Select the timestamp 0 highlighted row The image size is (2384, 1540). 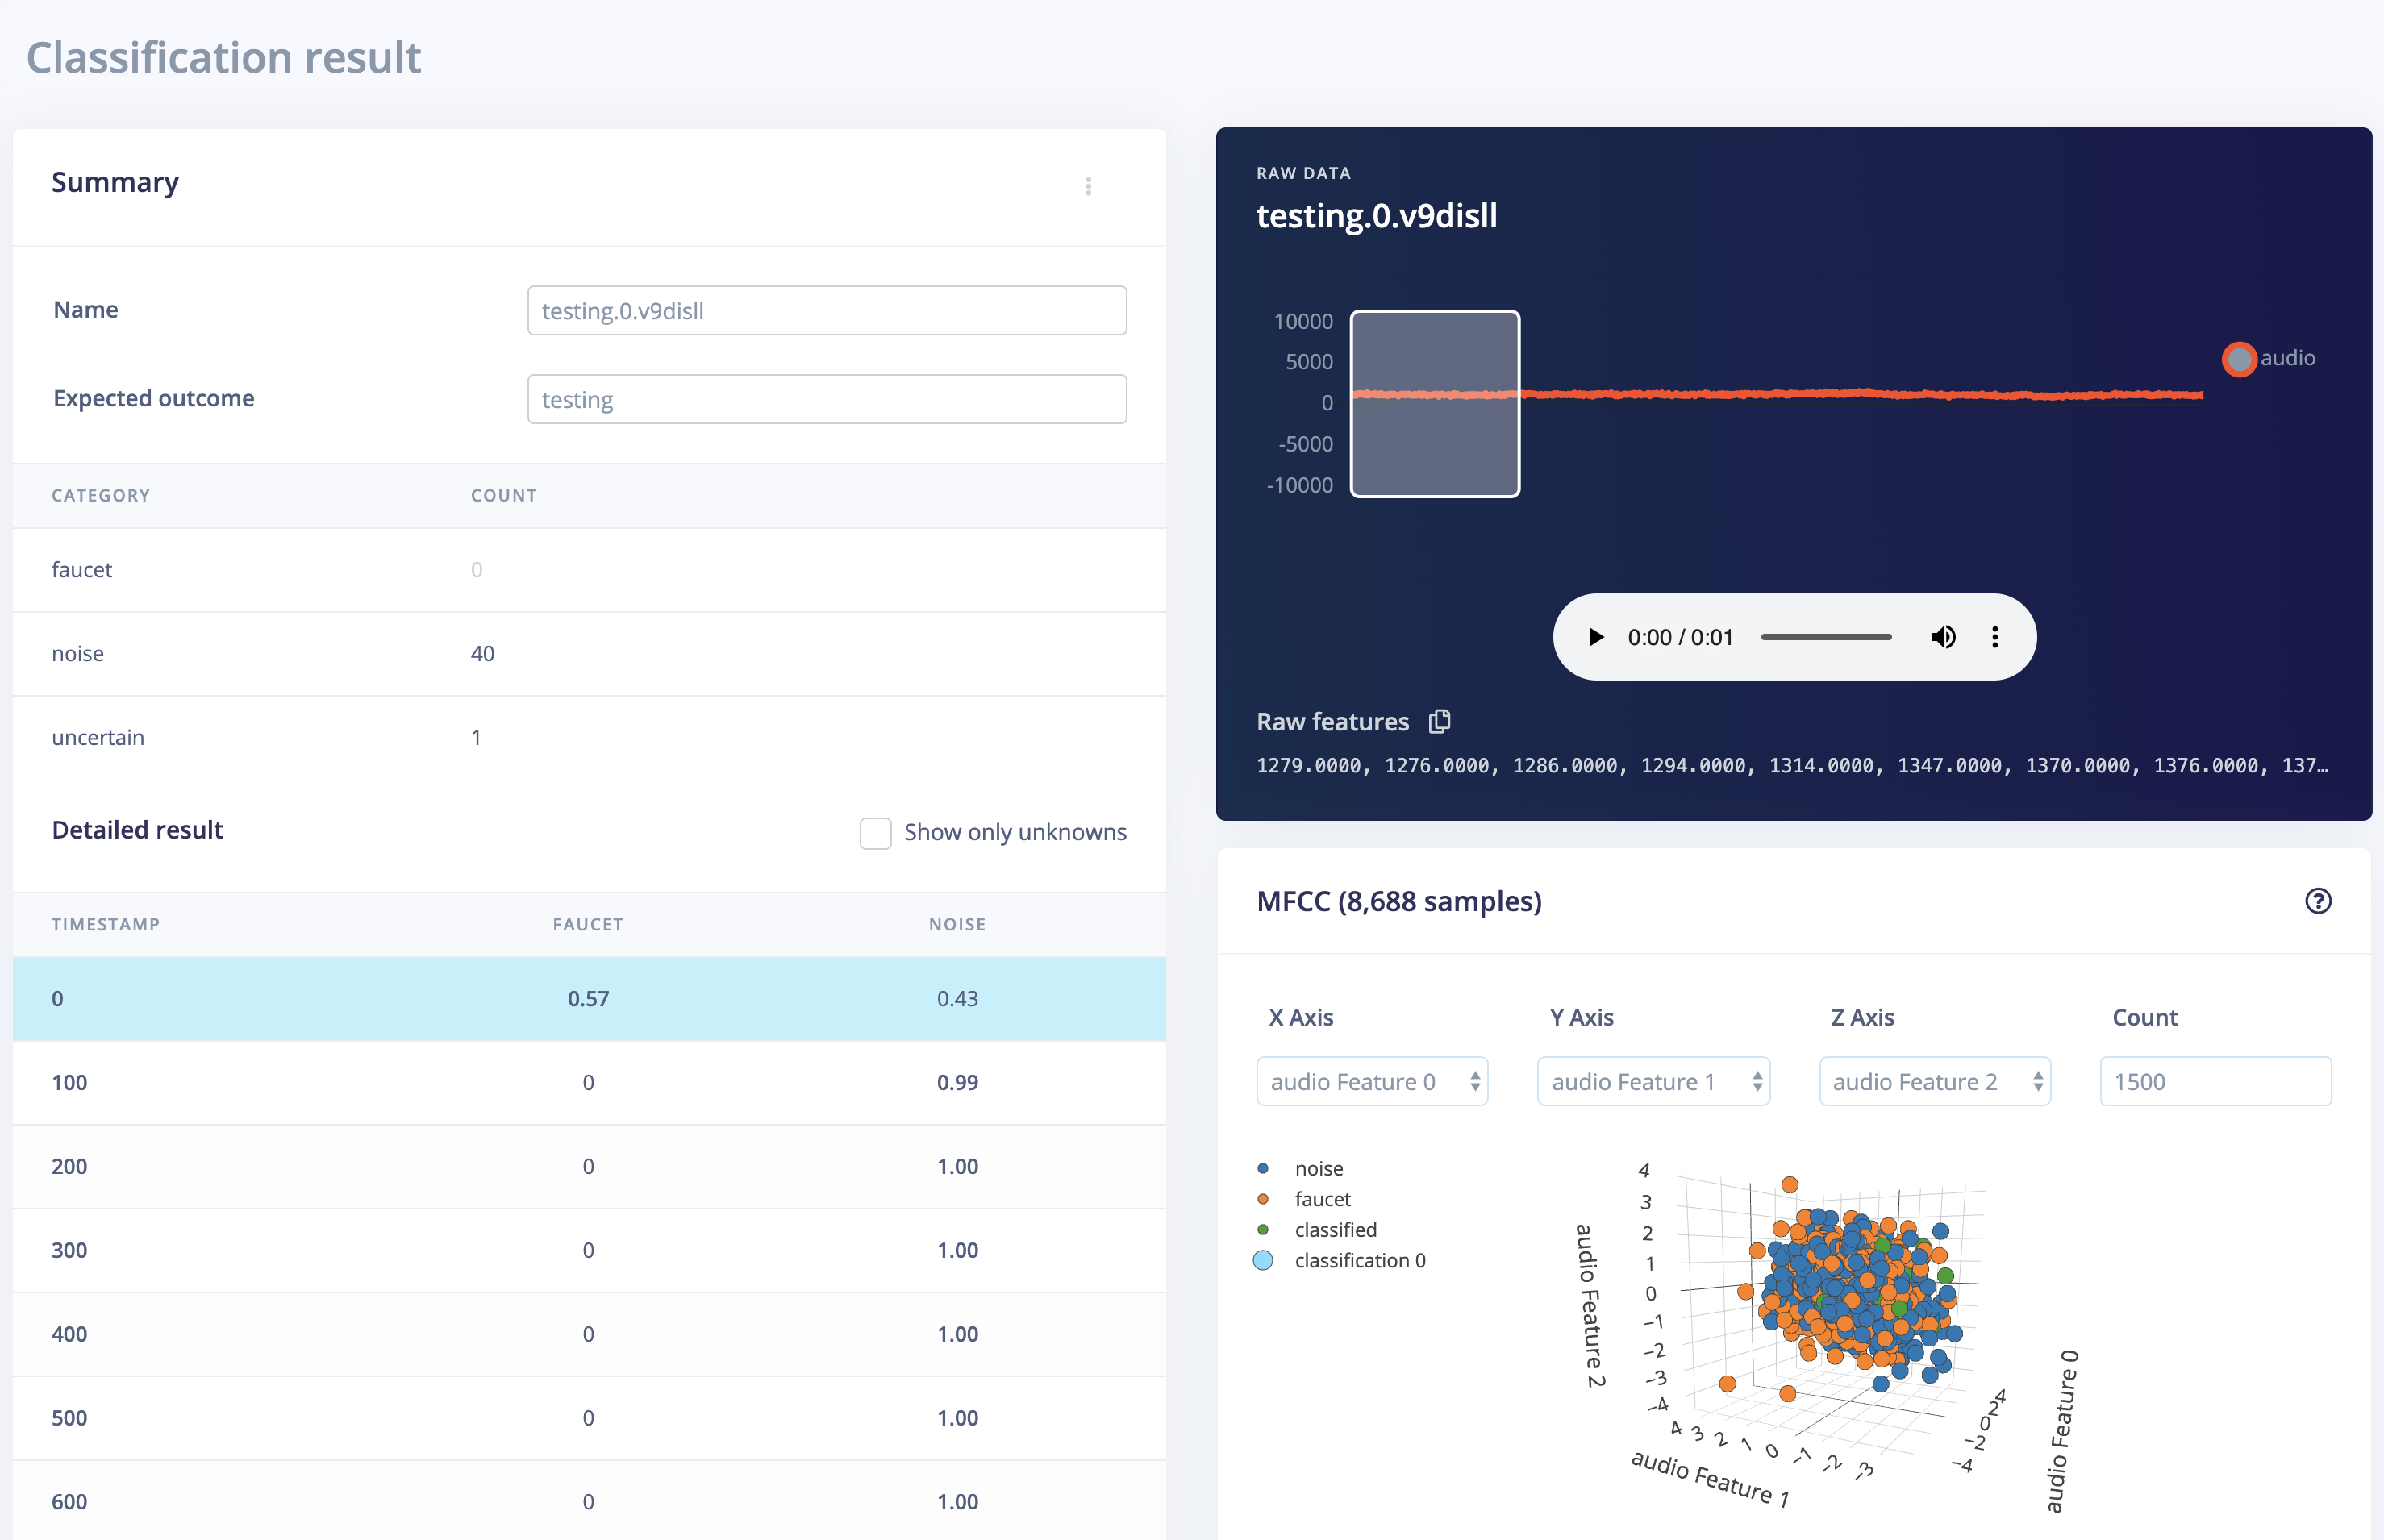pos(588,998)
